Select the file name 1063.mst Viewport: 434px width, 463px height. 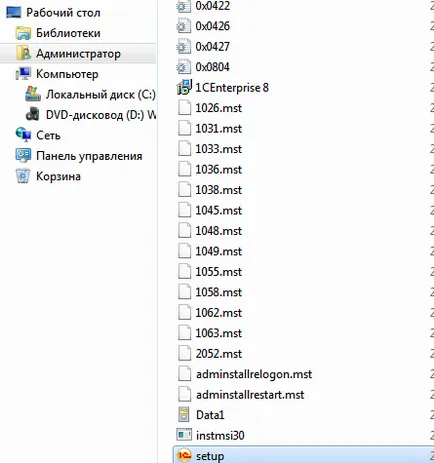[x=219, y=333]
